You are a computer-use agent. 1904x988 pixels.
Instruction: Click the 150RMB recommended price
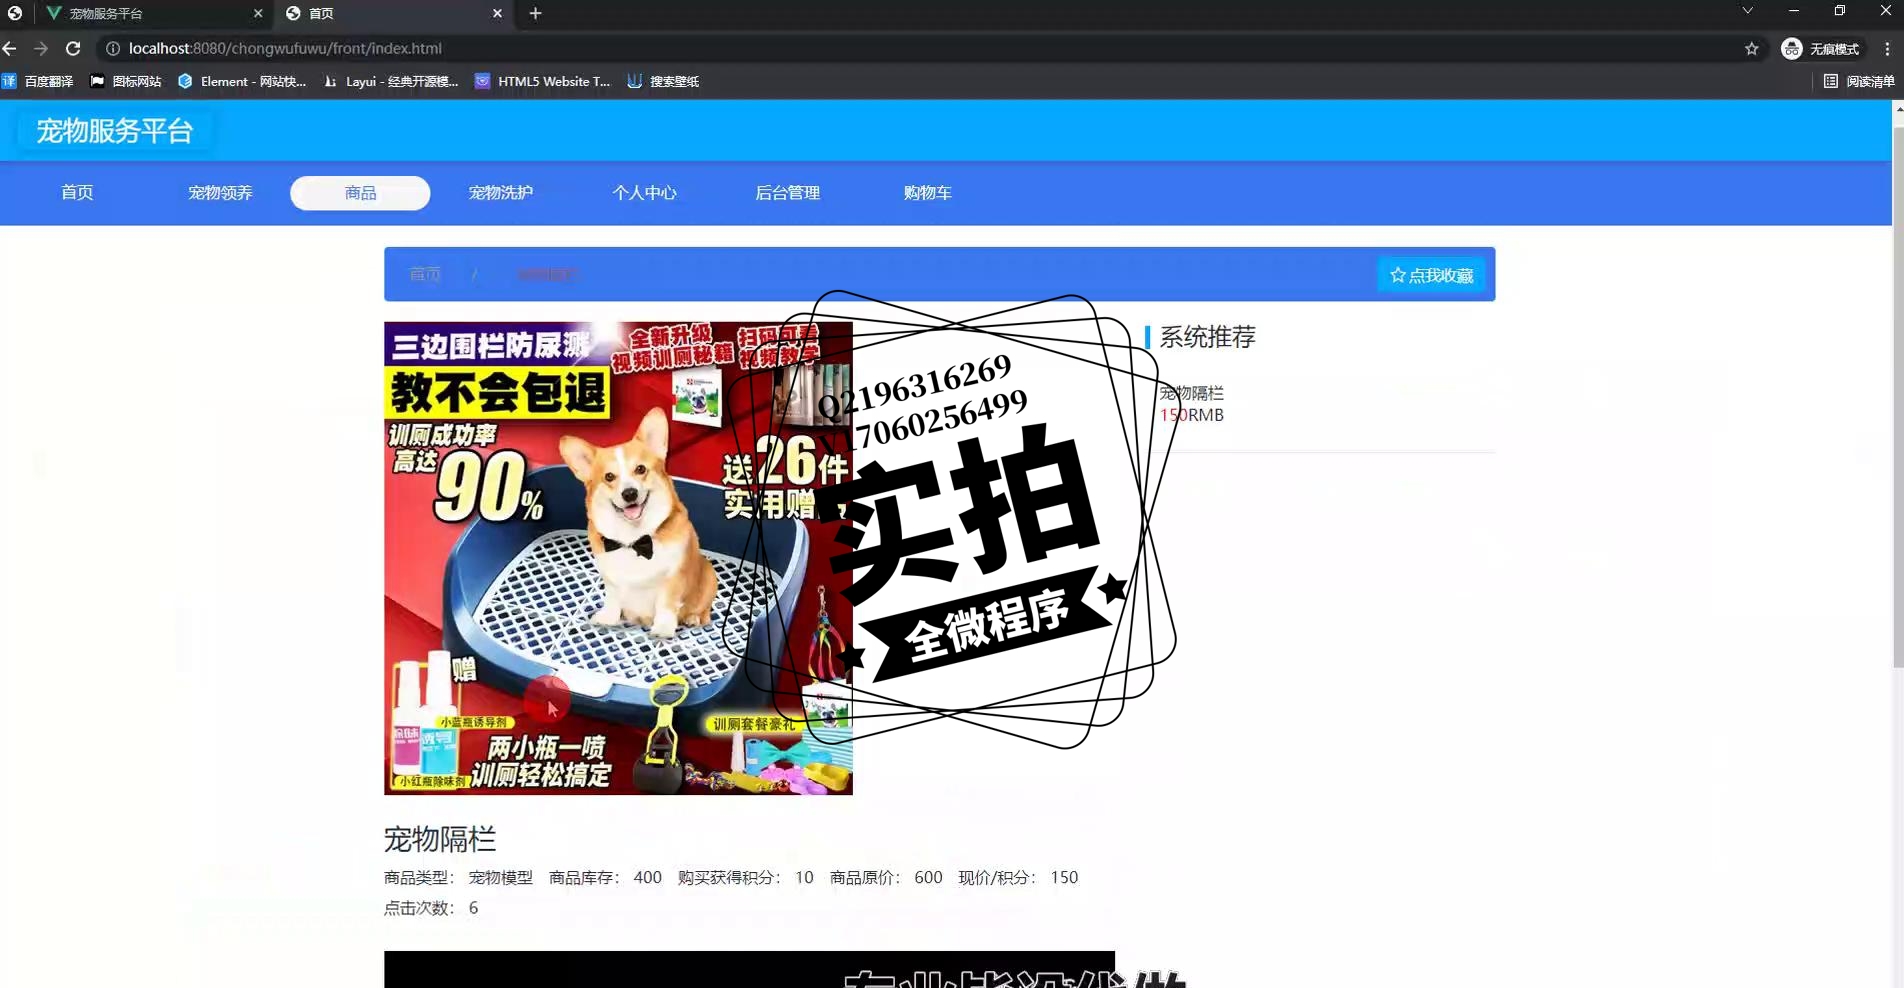(1191, 415)
